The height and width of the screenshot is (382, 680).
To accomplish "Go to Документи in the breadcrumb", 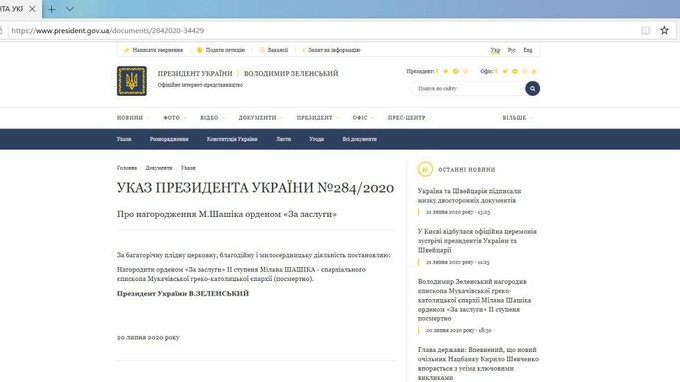I will pos(159,168).
